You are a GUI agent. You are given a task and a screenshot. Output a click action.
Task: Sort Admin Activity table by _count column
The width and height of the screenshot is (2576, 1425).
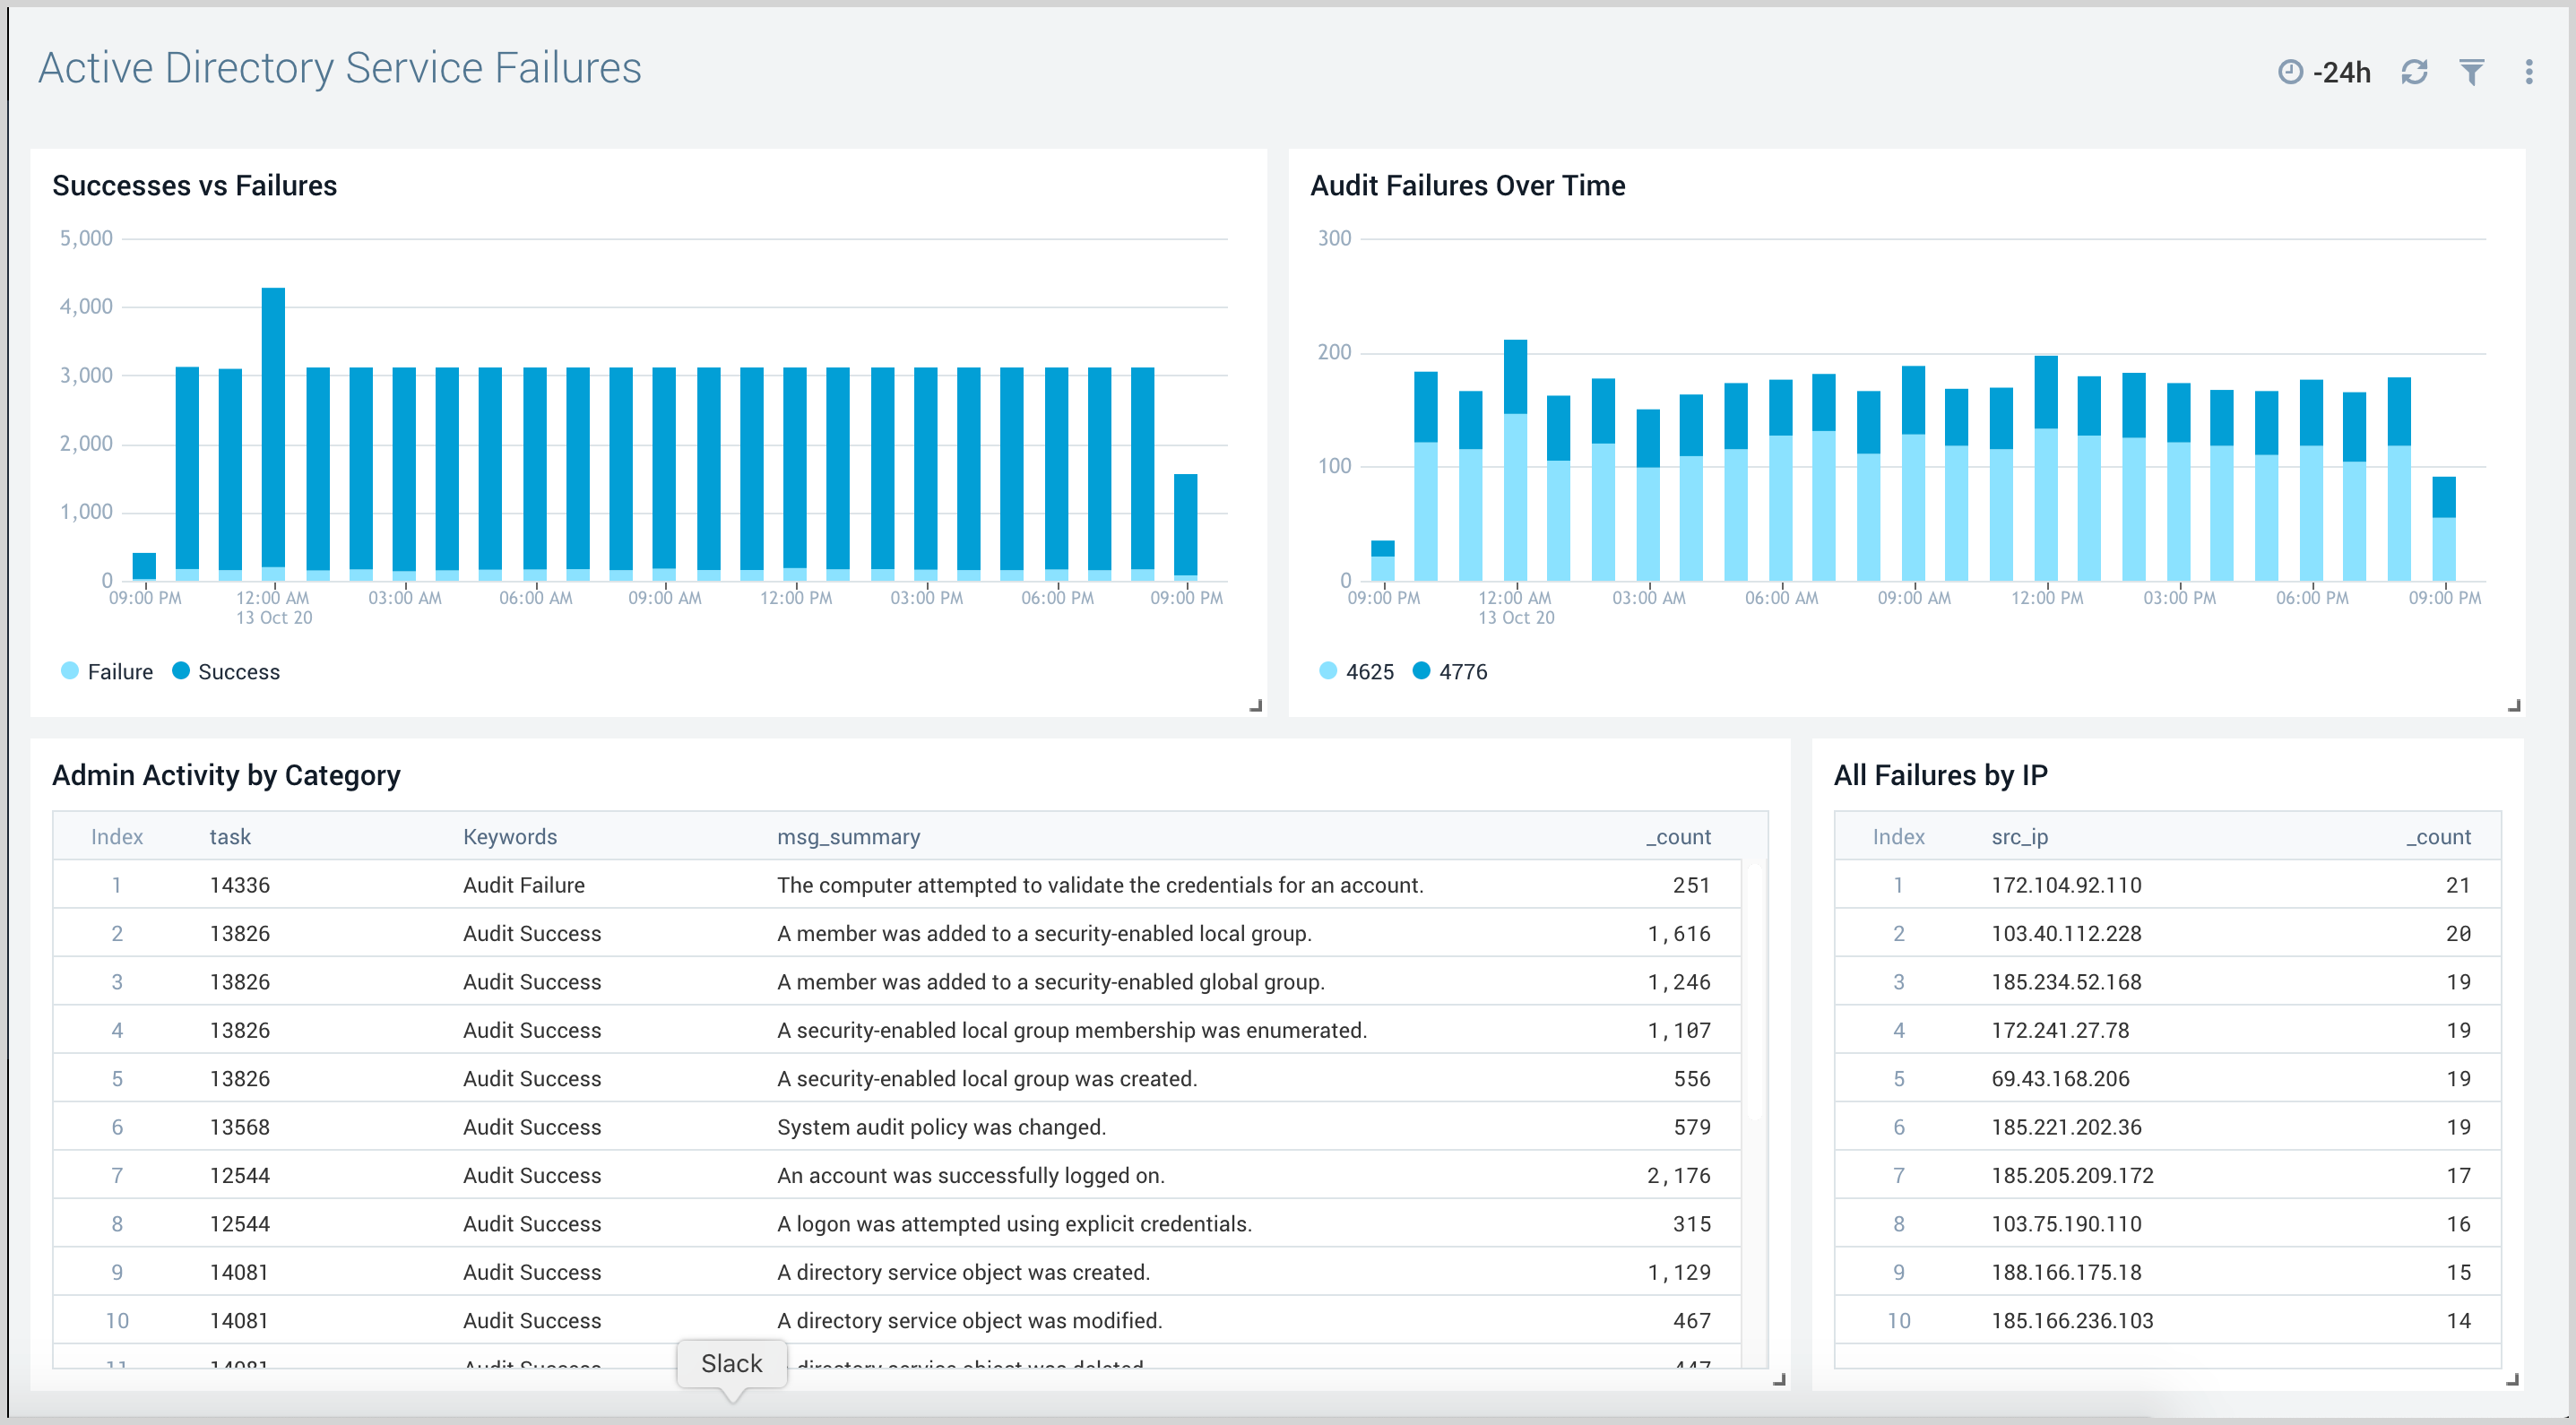pos(1678,837)
